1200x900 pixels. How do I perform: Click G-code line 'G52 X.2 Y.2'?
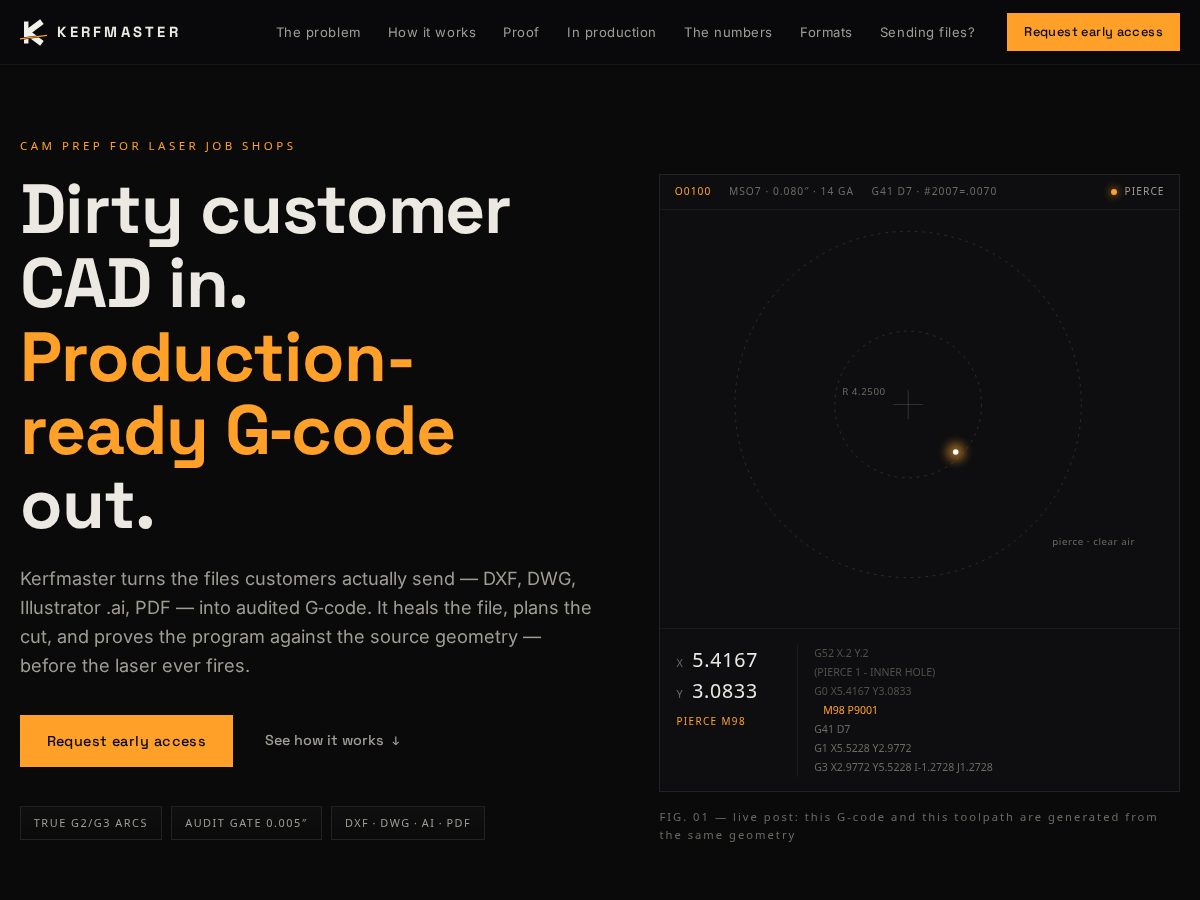click(x=841, y=653)
